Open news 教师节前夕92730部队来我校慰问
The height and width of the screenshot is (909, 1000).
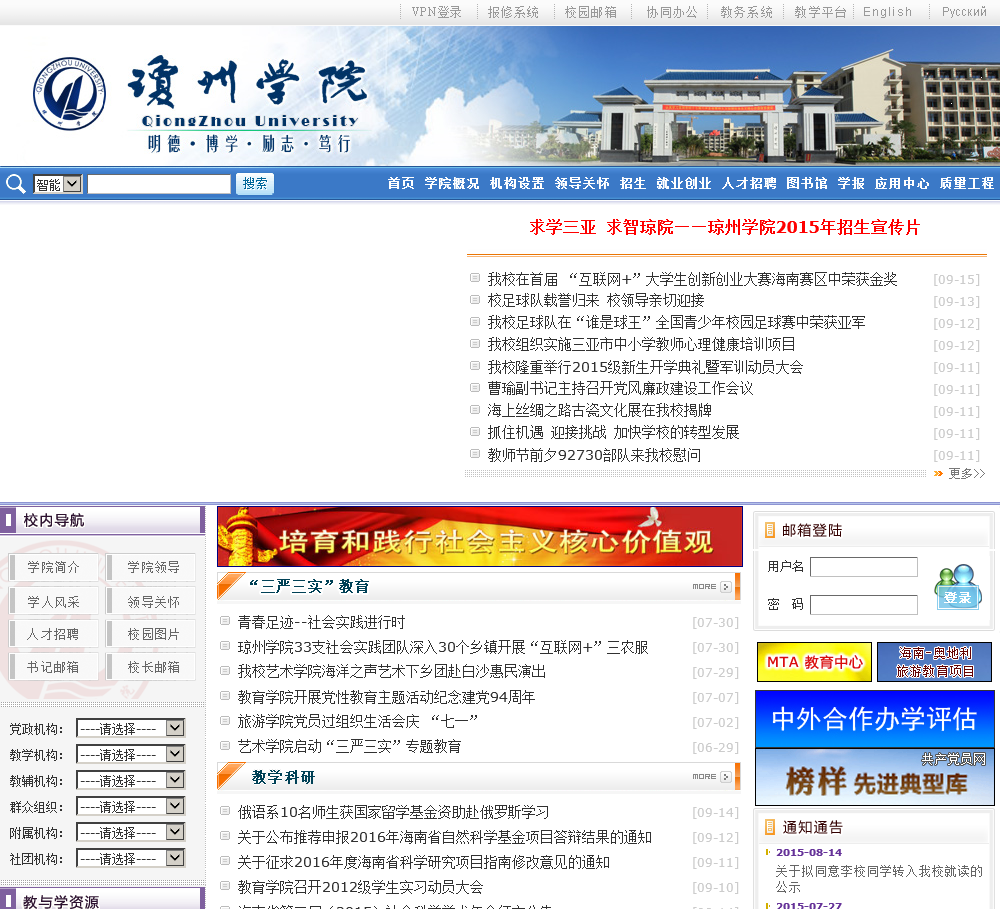tap(594, 455)
